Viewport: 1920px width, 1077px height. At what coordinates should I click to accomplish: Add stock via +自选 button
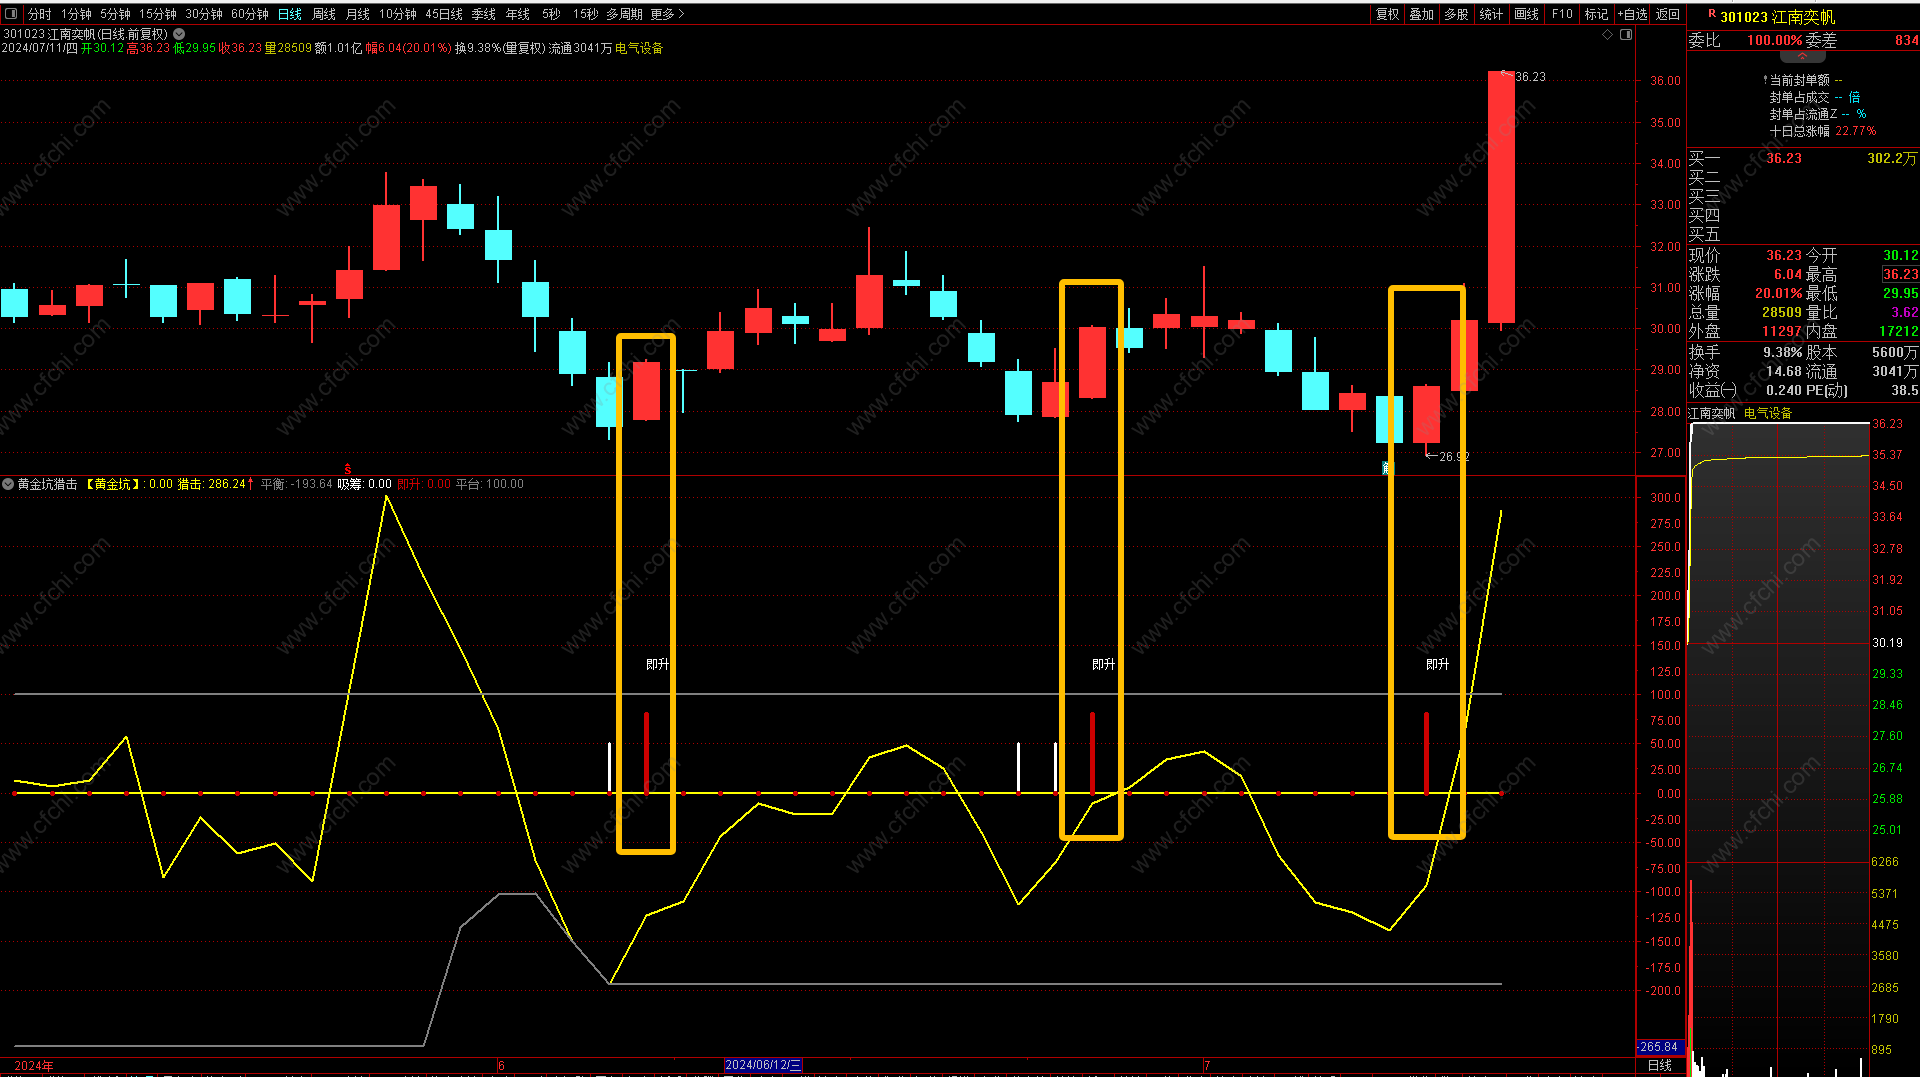click(1632, 14)
